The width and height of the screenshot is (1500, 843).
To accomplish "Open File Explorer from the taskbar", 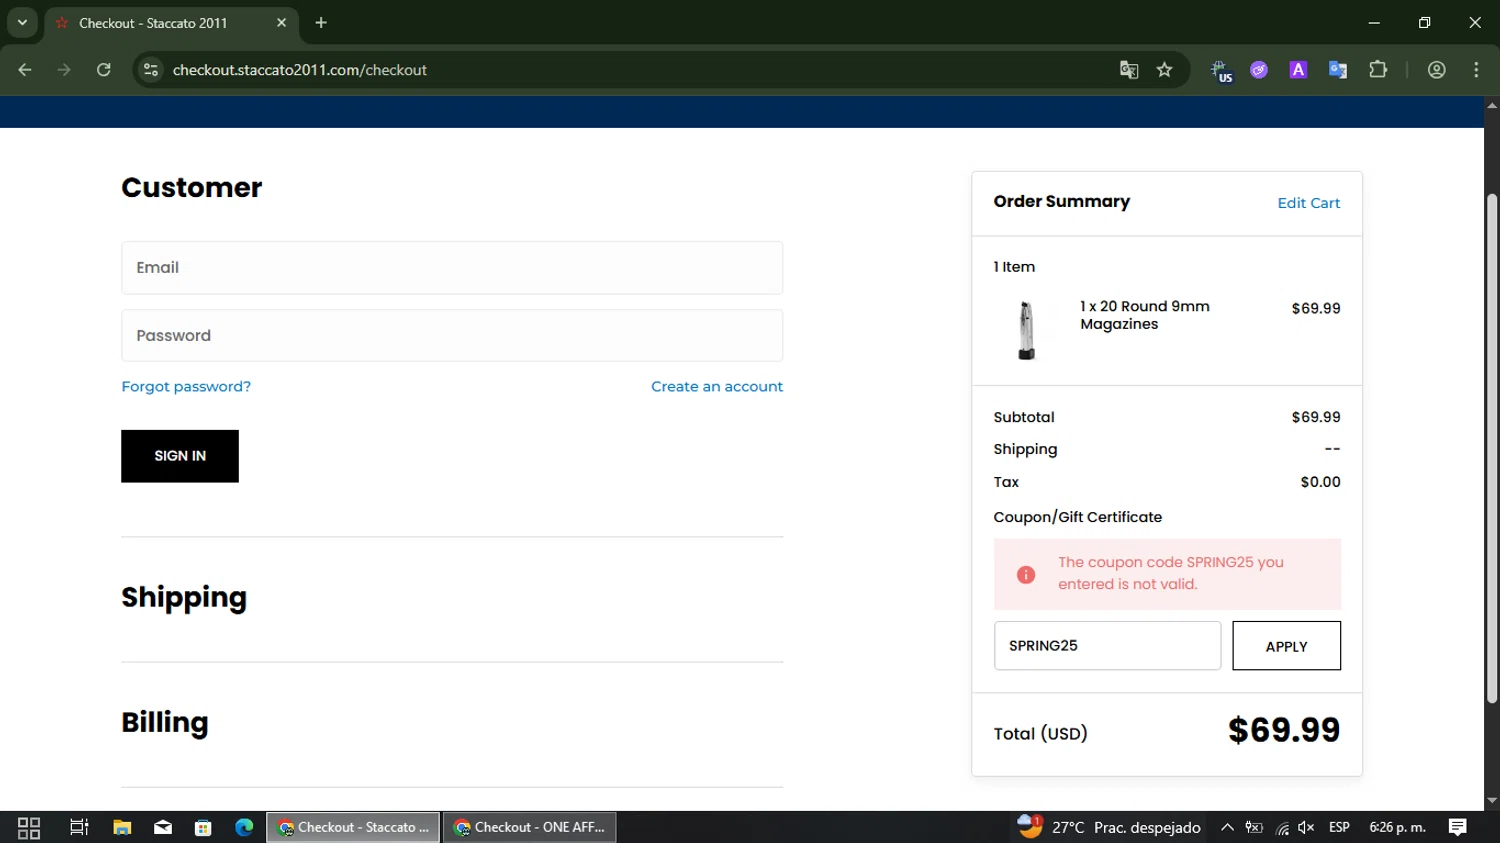I will tap(122, 827).
